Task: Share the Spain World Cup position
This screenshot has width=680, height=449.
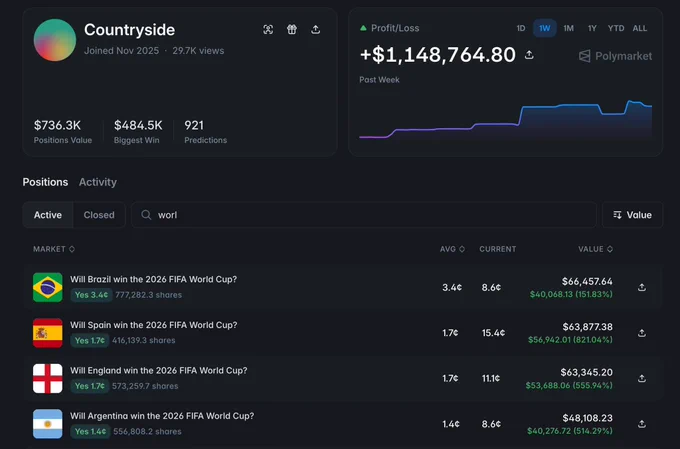Action: (642, 333)
